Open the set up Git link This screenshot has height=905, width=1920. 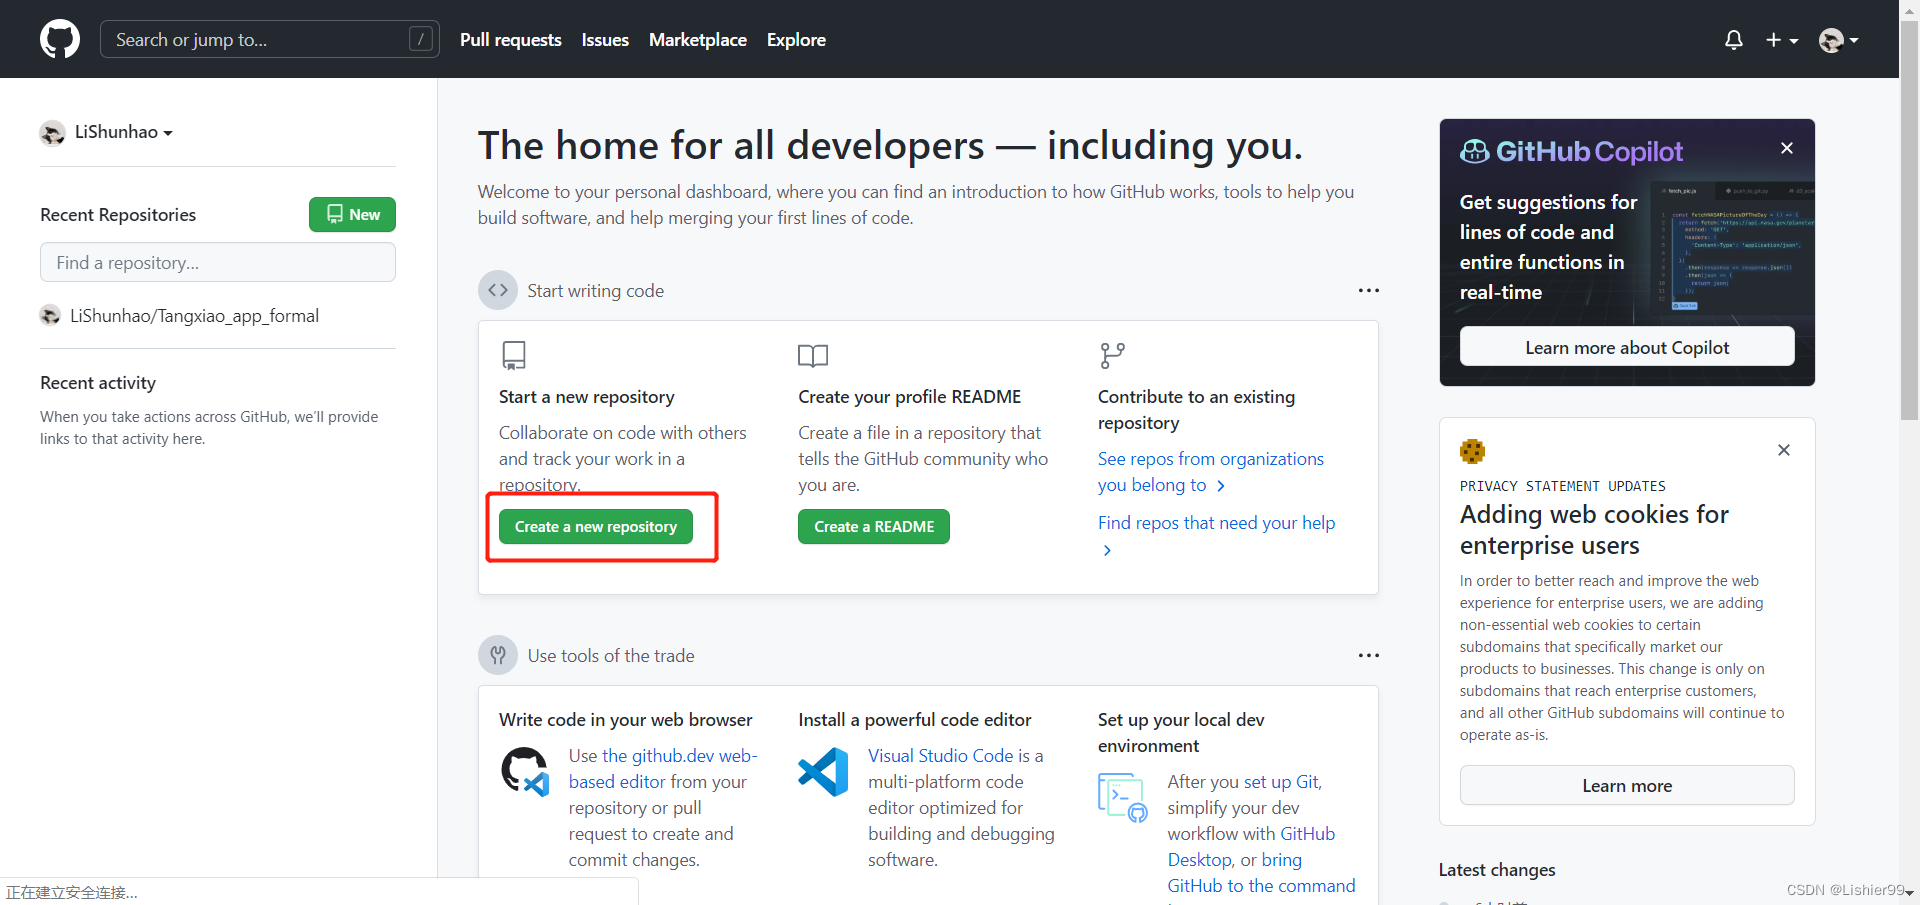point(1282,782)
